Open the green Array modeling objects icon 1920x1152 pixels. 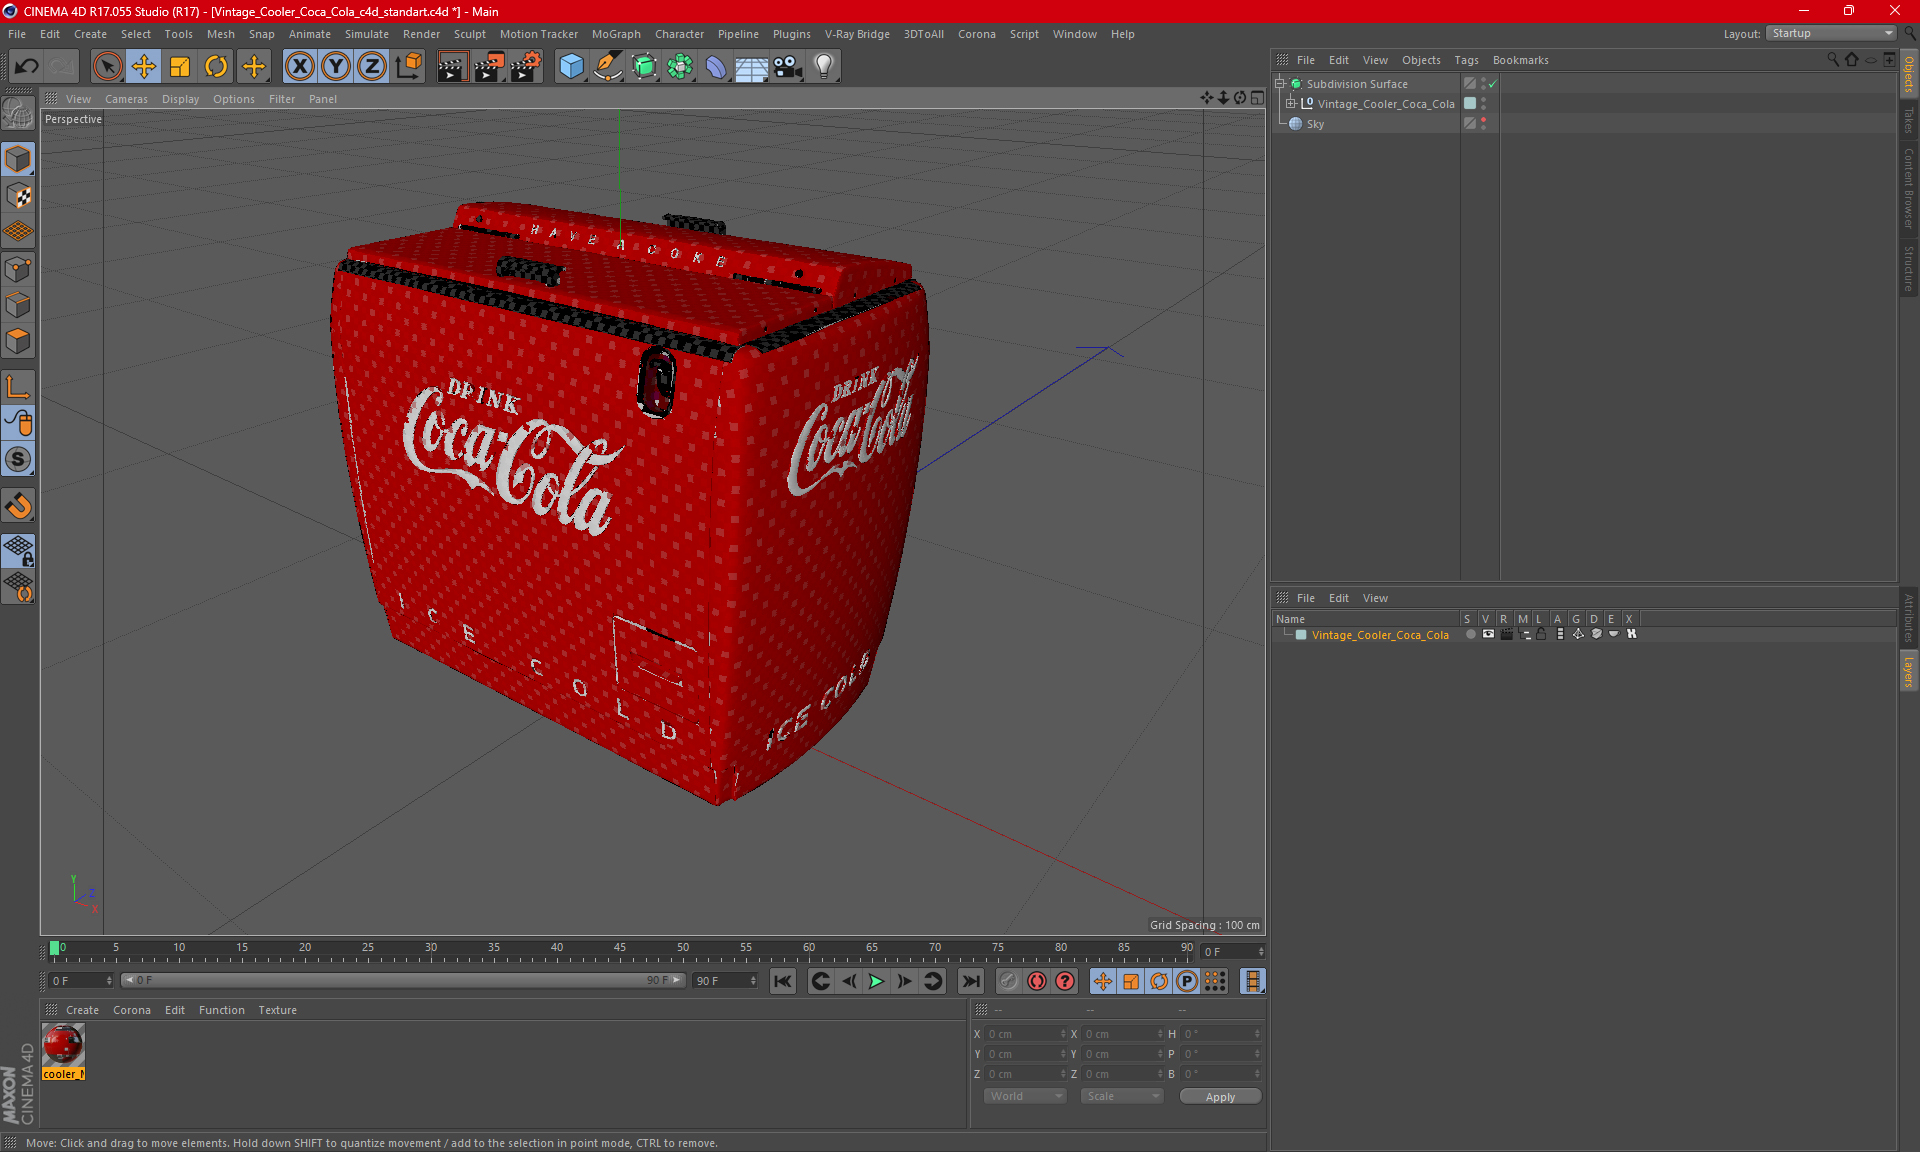coord(680,67)
